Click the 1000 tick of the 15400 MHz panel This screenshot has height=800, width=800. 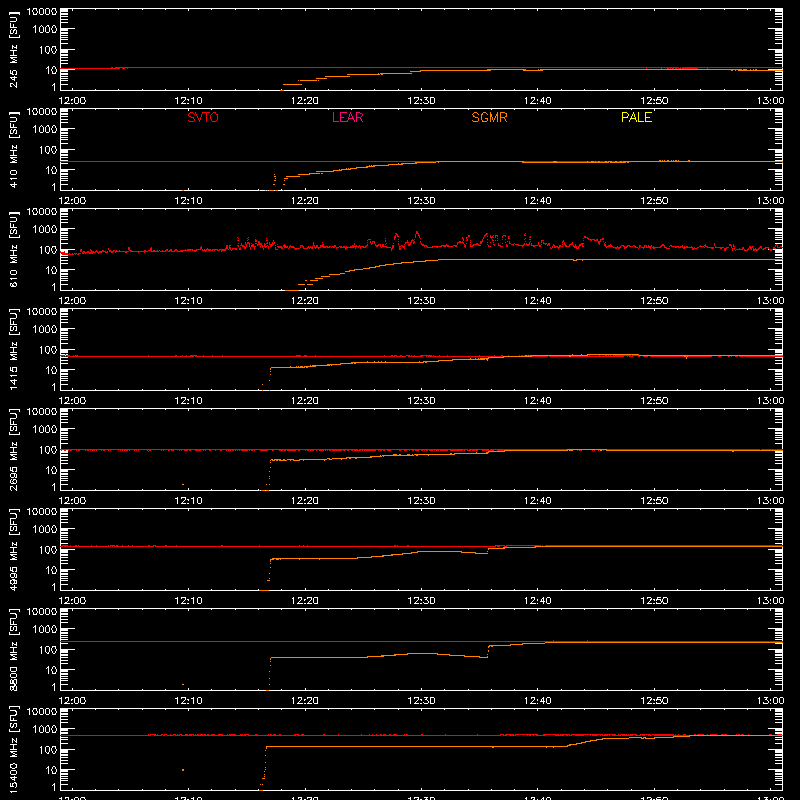[x=45, y=730]
